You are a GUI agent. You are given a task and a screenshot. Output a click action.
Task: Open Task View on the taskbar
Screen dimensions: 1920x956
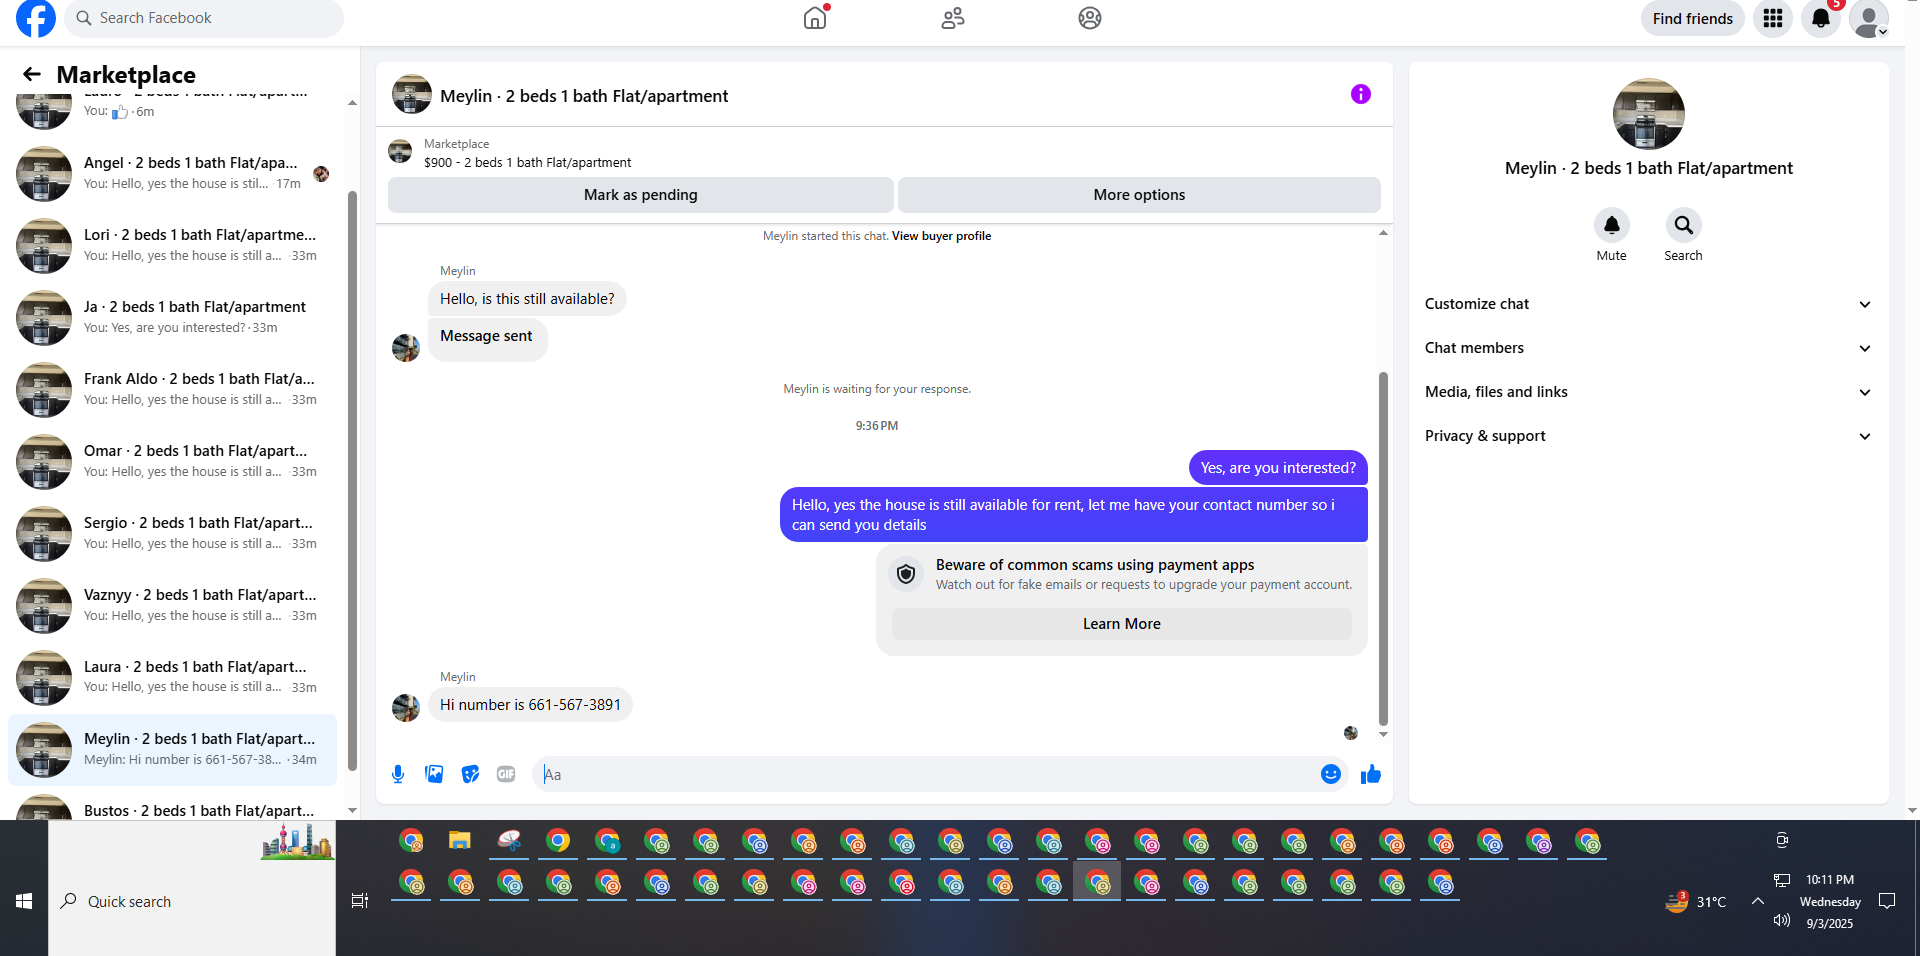click(x=360, y=901)
